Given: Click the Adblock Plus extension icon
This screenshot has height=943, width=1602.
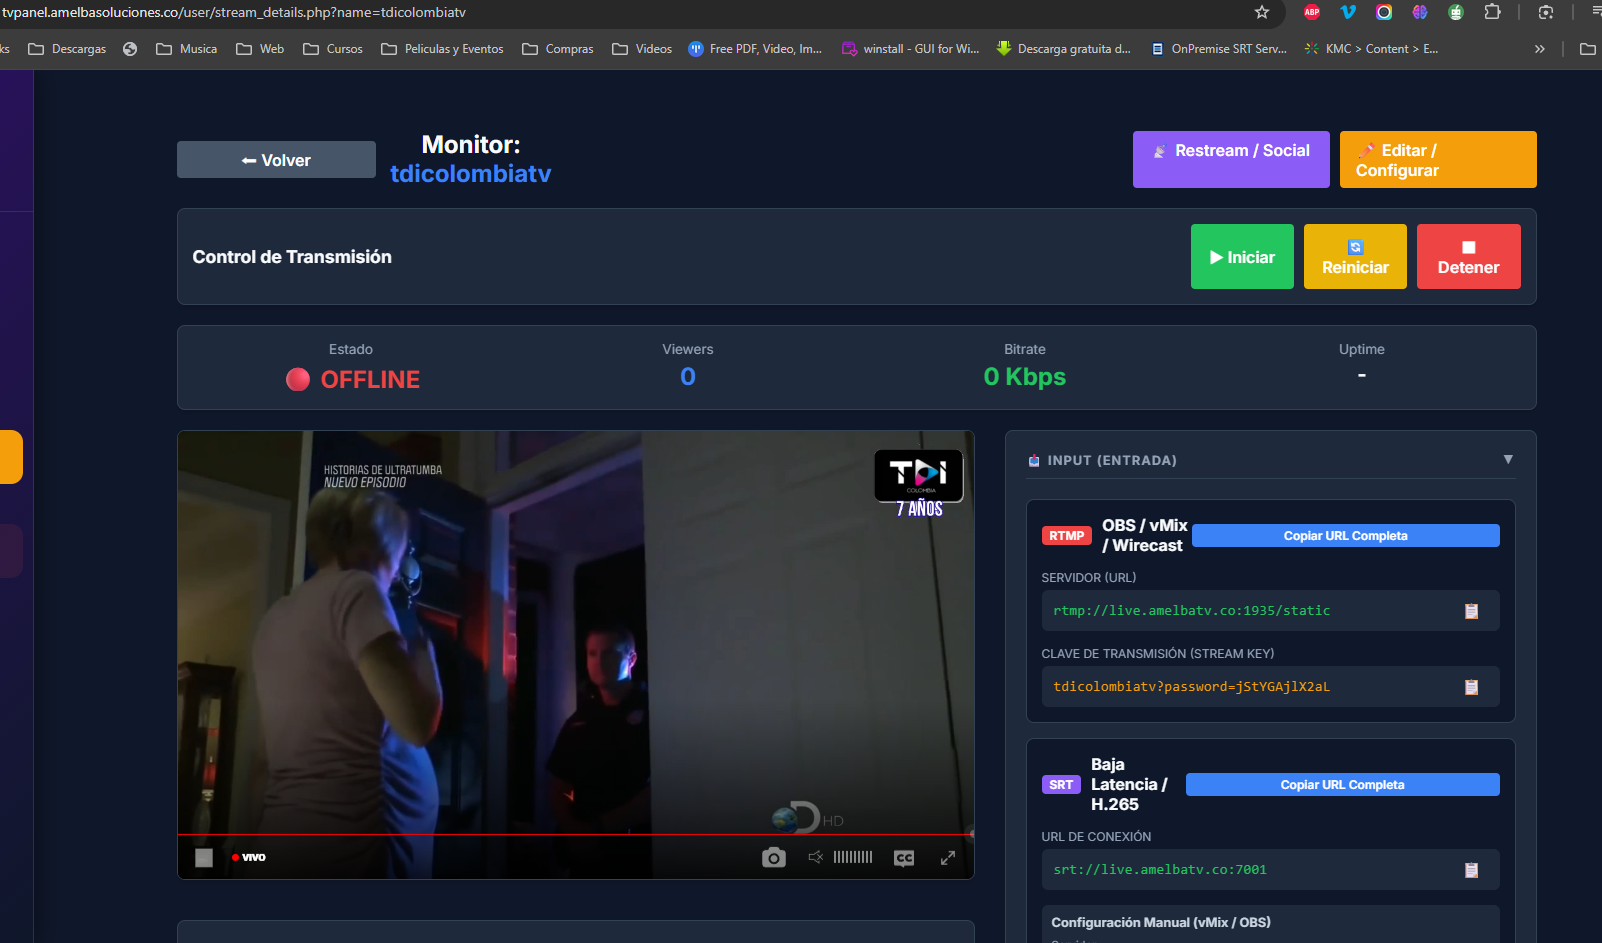Looking at the screenshot, I should (1312, 14).
